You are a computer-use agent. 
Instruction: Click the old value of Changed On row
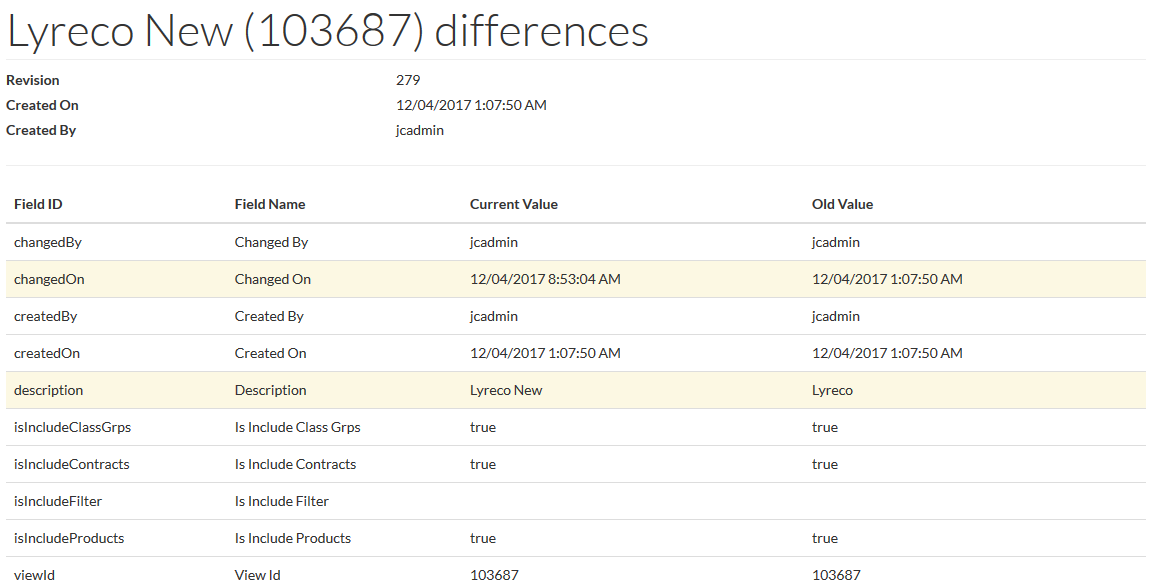click(x=887, y=279)
